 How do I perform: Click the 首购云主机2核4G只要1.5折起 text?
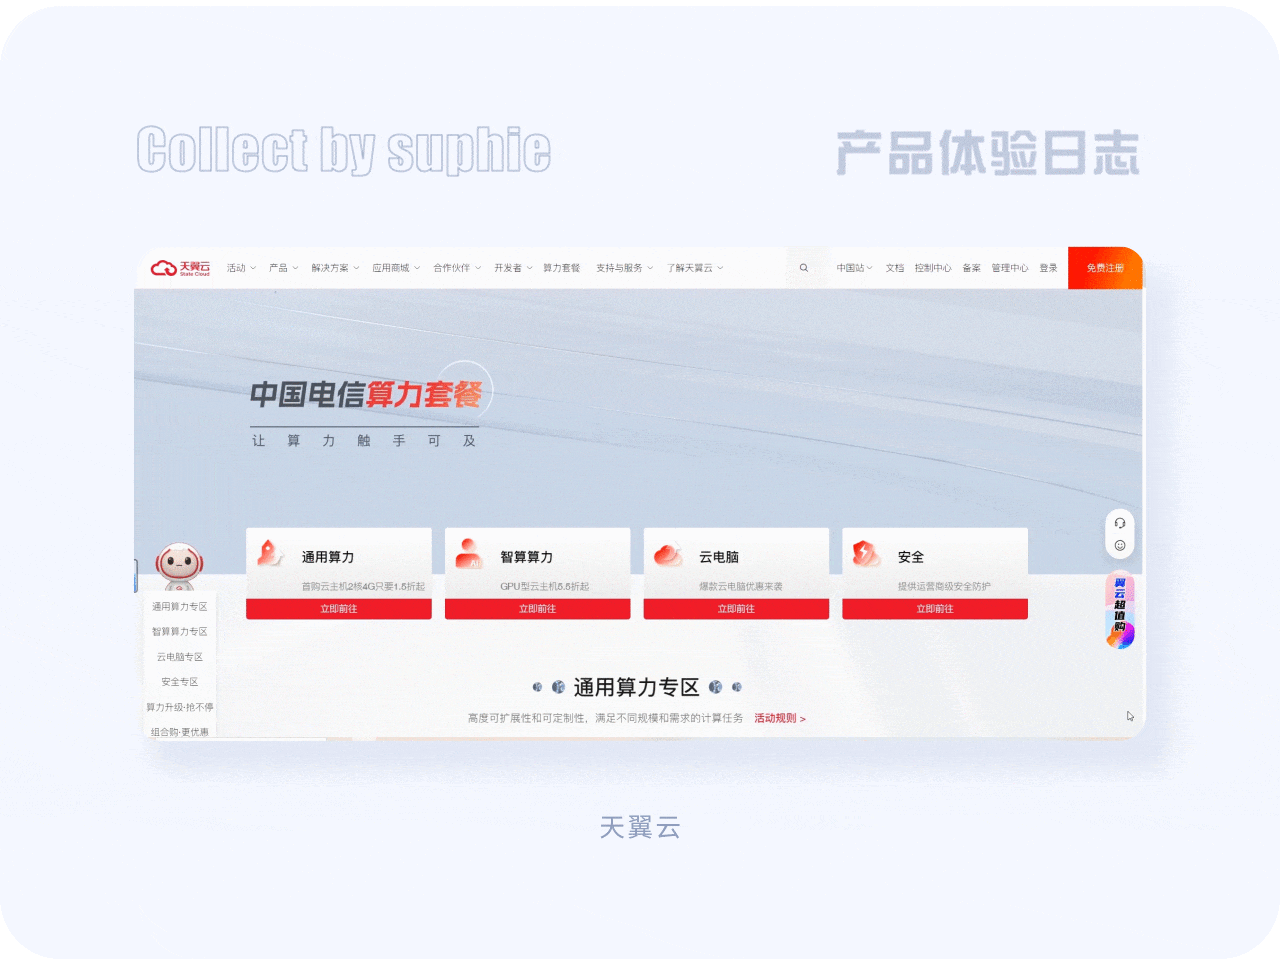pyautogui.click(x=363, y=587)
